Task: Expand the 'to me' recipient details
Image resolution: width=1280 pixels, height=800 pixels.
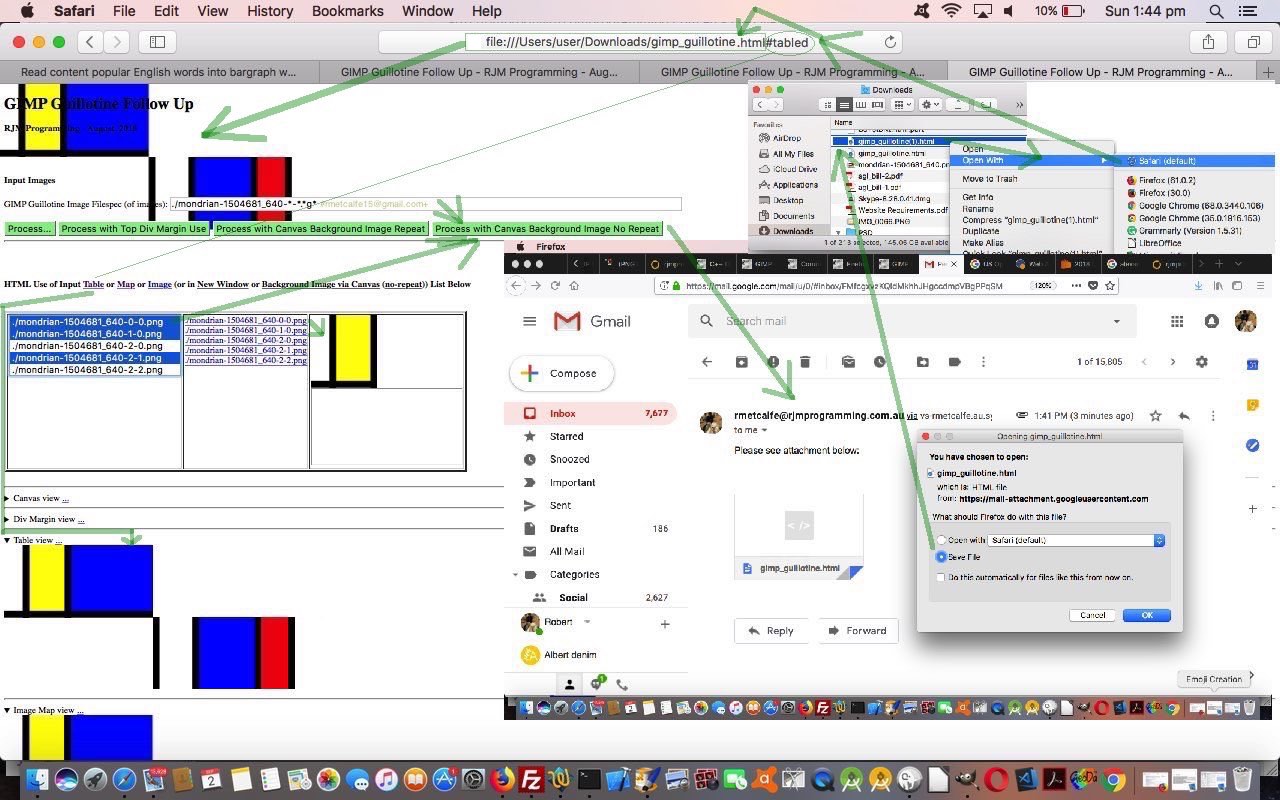Action: (764, 430)
